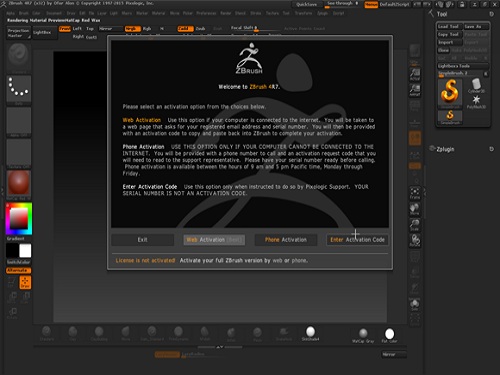The height and width of the screenshot is (375, 500).
Task: Click the orange Menus button
Action: pyautogui.click(x=371, y=5)
